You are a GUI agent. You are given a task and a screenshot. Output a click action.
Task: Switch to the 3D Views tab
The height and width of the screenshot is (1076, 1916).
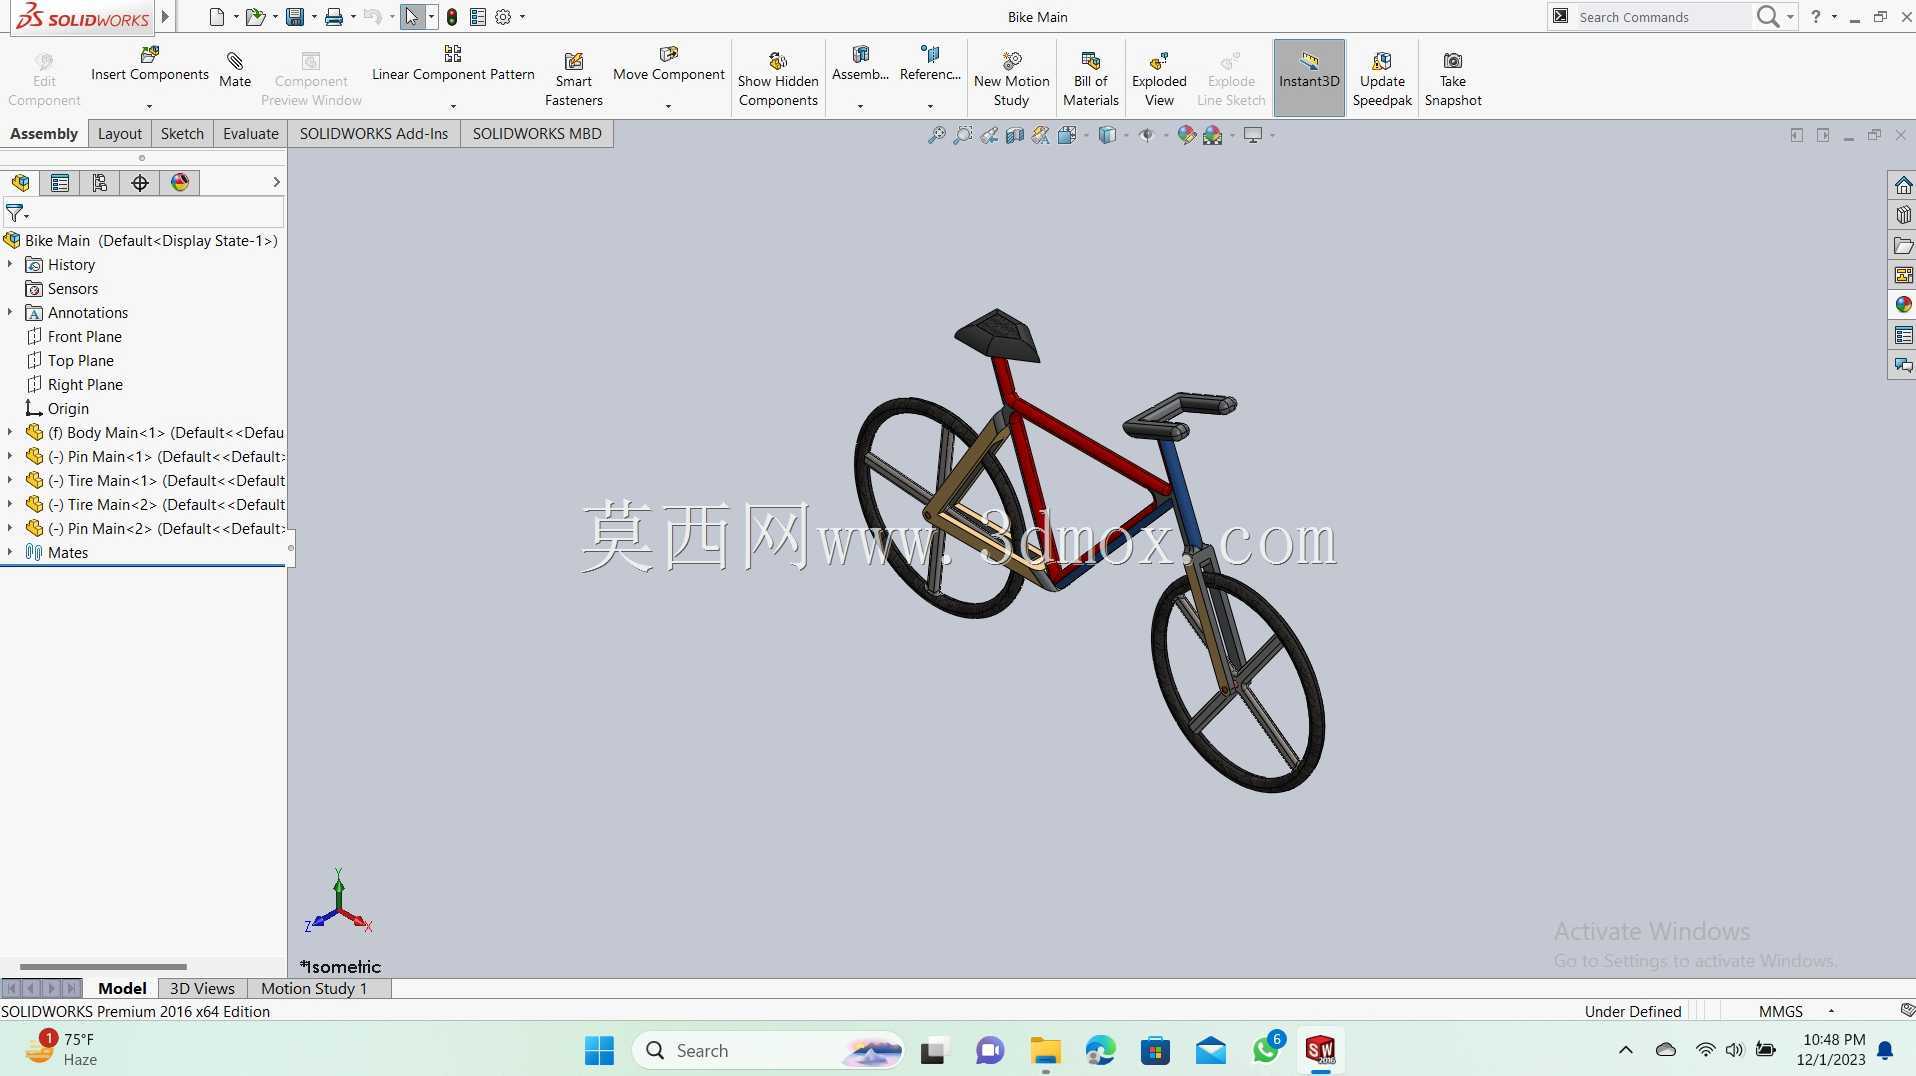tap(202, 988)
